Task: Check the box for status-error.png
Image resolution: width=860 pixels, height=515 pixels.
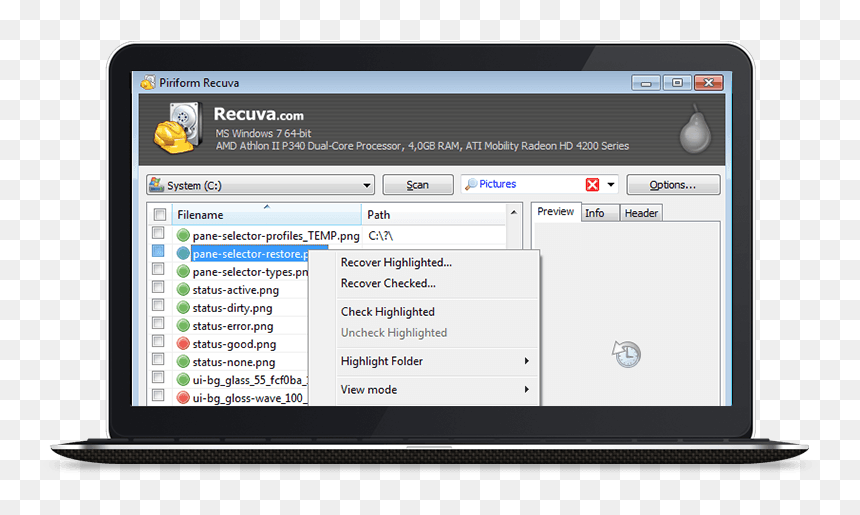Action: click(x=158, y=322)
